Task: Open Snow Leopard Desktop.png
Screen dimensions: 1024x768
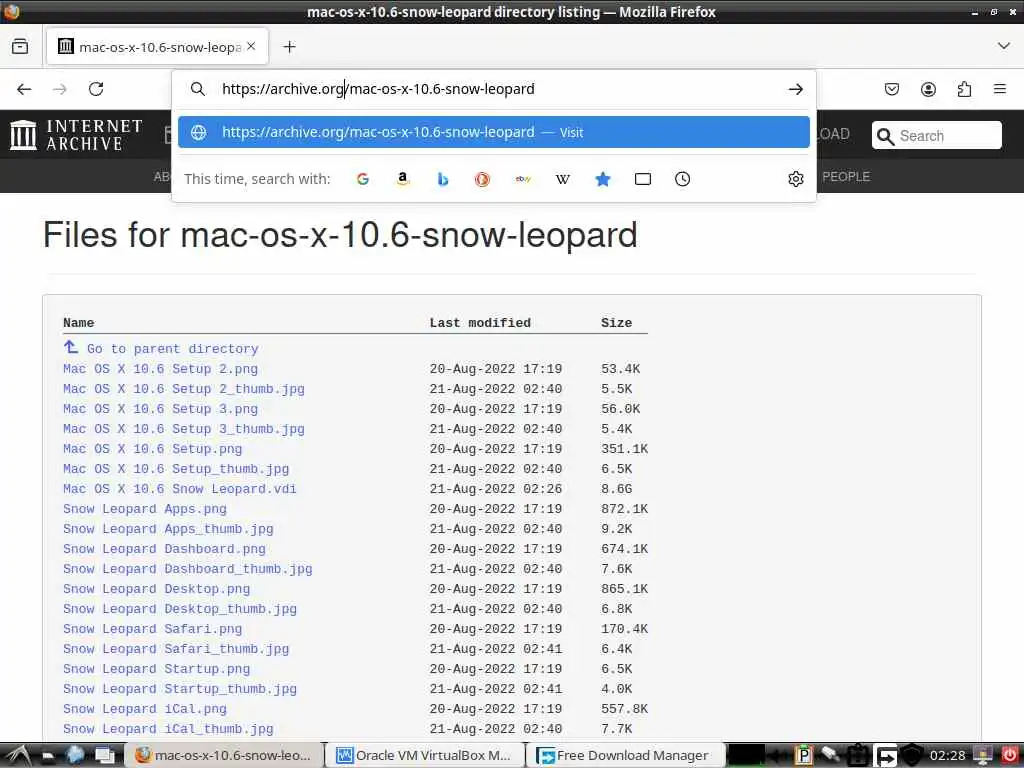Action: tap(156, 589)
